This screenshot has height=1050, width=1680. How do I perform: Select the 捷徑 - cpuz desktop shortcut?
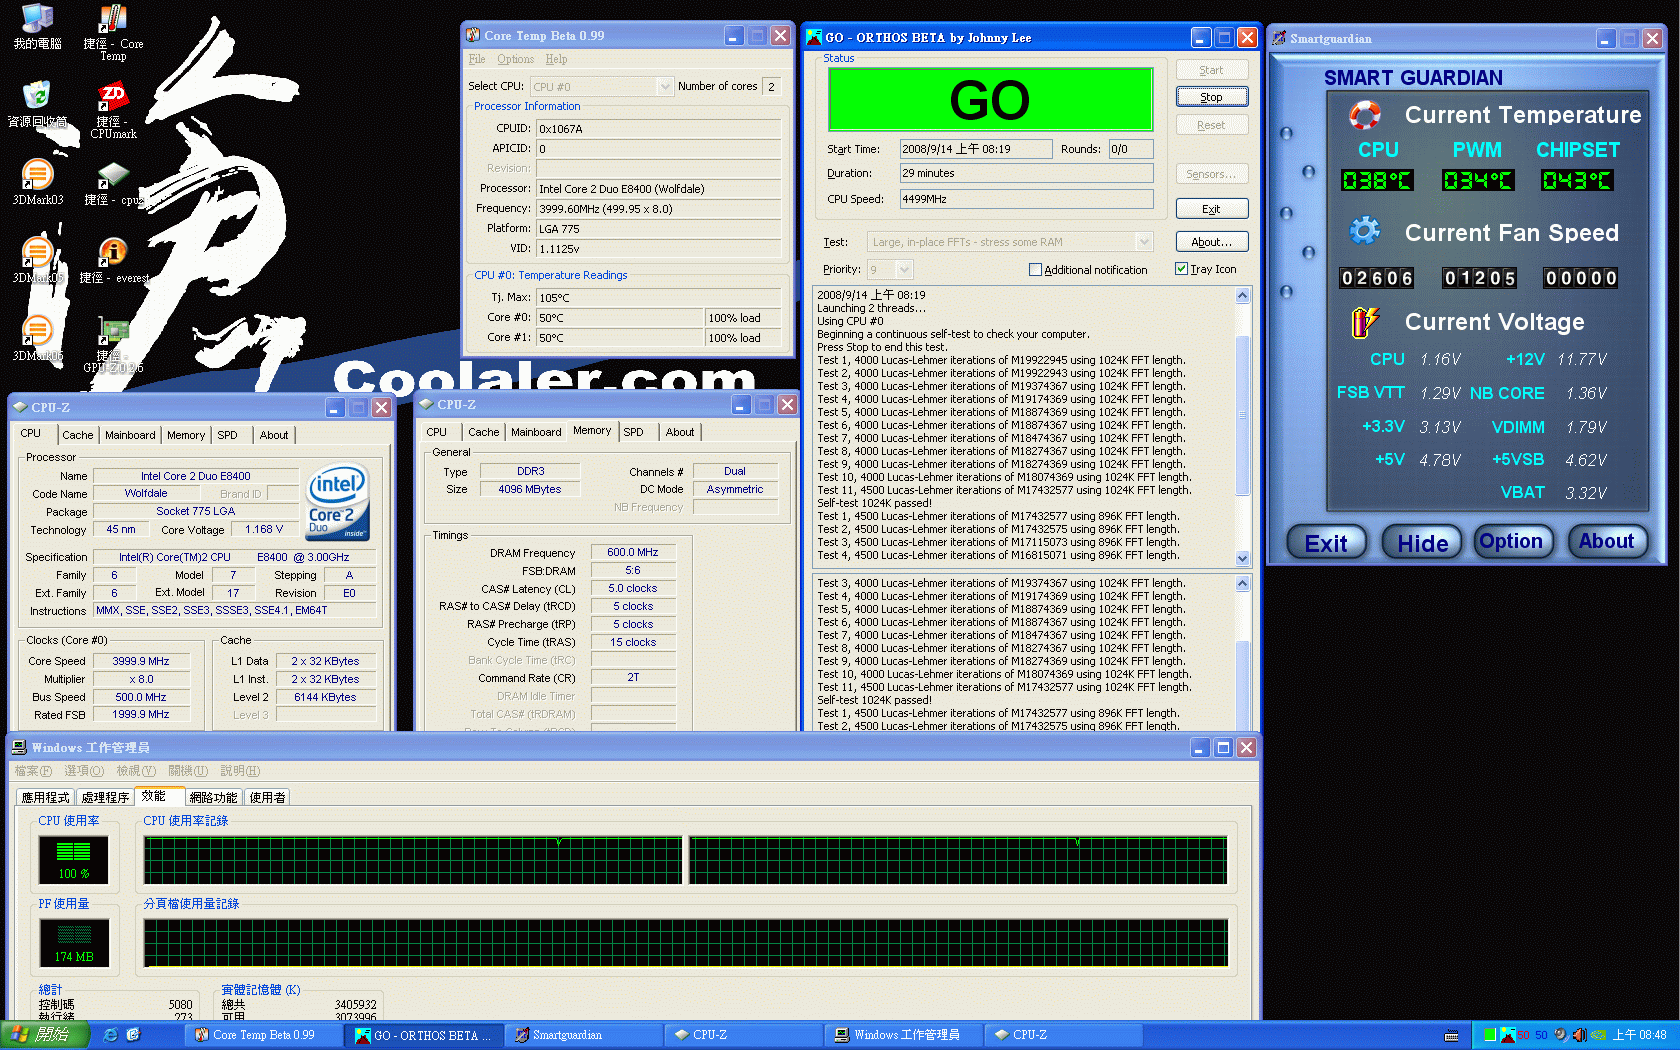[x=113, y=183]
